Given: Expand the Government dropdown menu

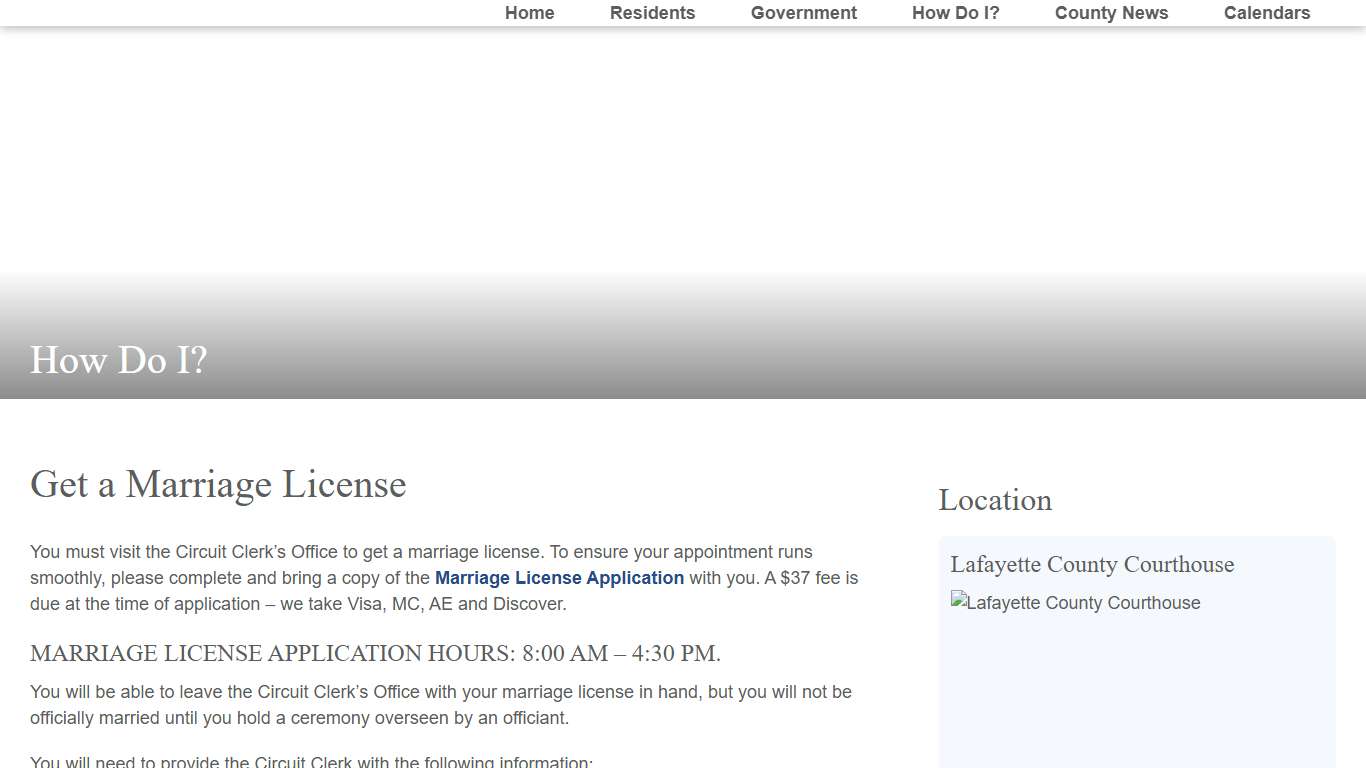Looking at the screenshot, I should [803, 13].
